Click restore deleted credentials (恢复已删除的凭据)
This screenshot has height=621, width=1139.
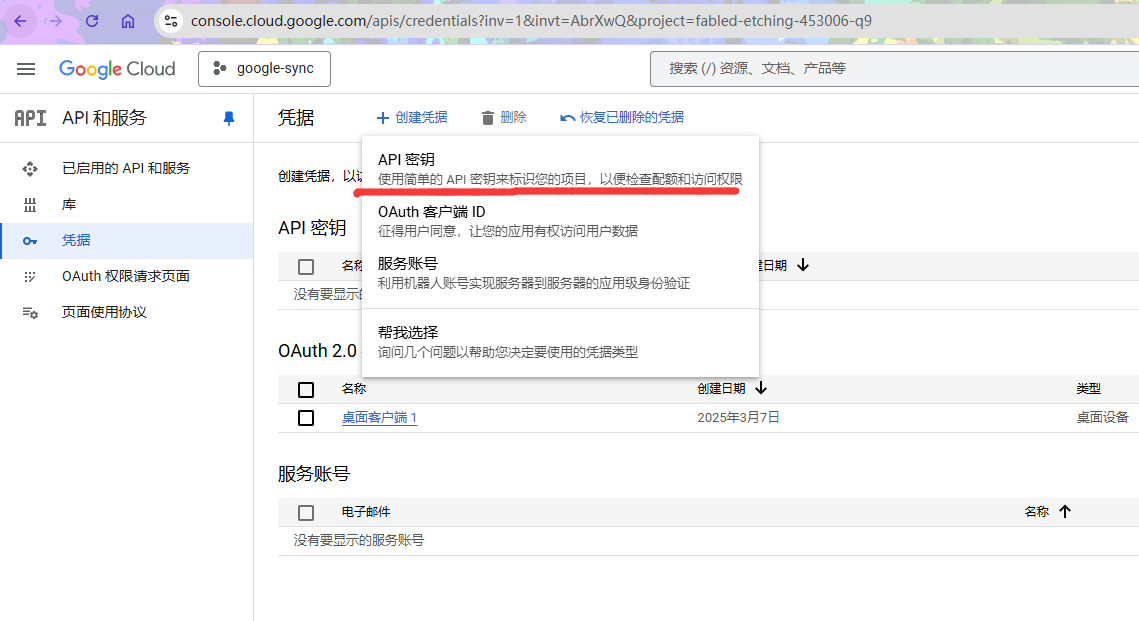click(x=622, y=118)
